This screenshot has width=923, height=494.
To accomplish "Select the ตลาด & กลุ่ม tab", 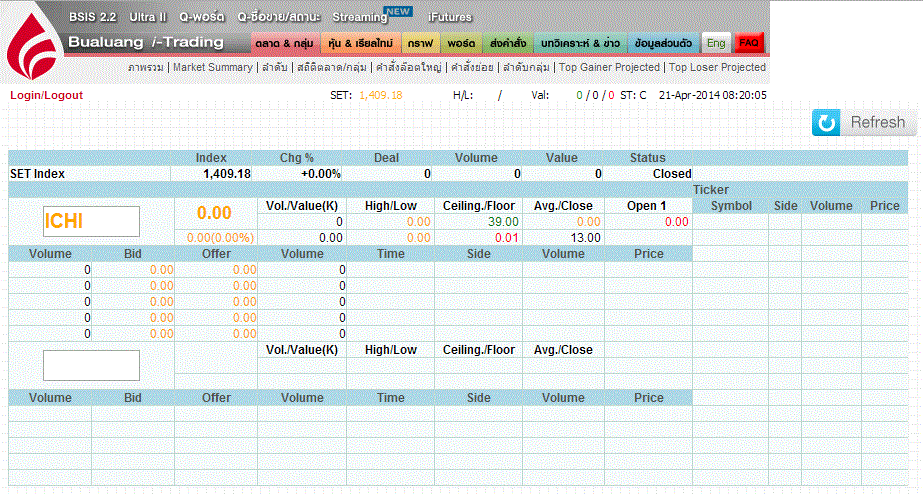I will 285,43.
